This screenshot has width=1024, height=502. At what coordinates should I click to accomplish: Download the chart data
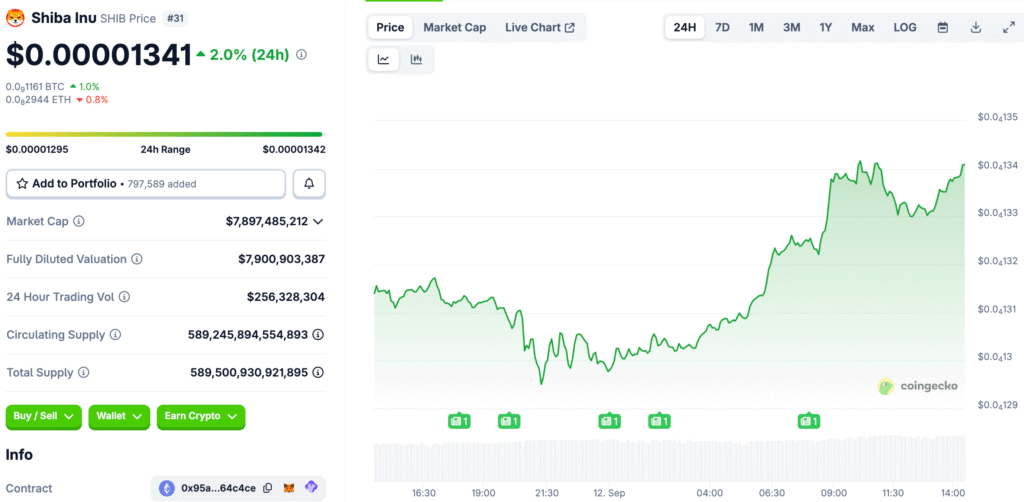(976, 27)
